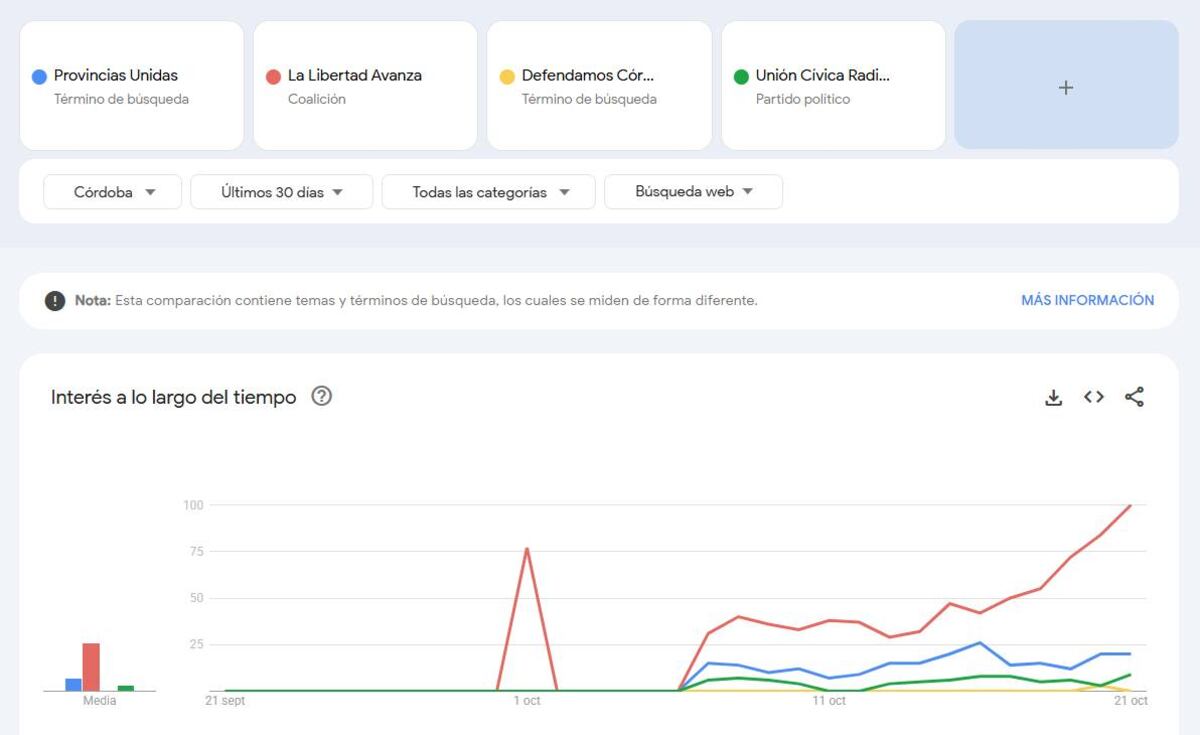Click the red line endpoint at 100
The image size is (1200, 735).
point(1130,506)
